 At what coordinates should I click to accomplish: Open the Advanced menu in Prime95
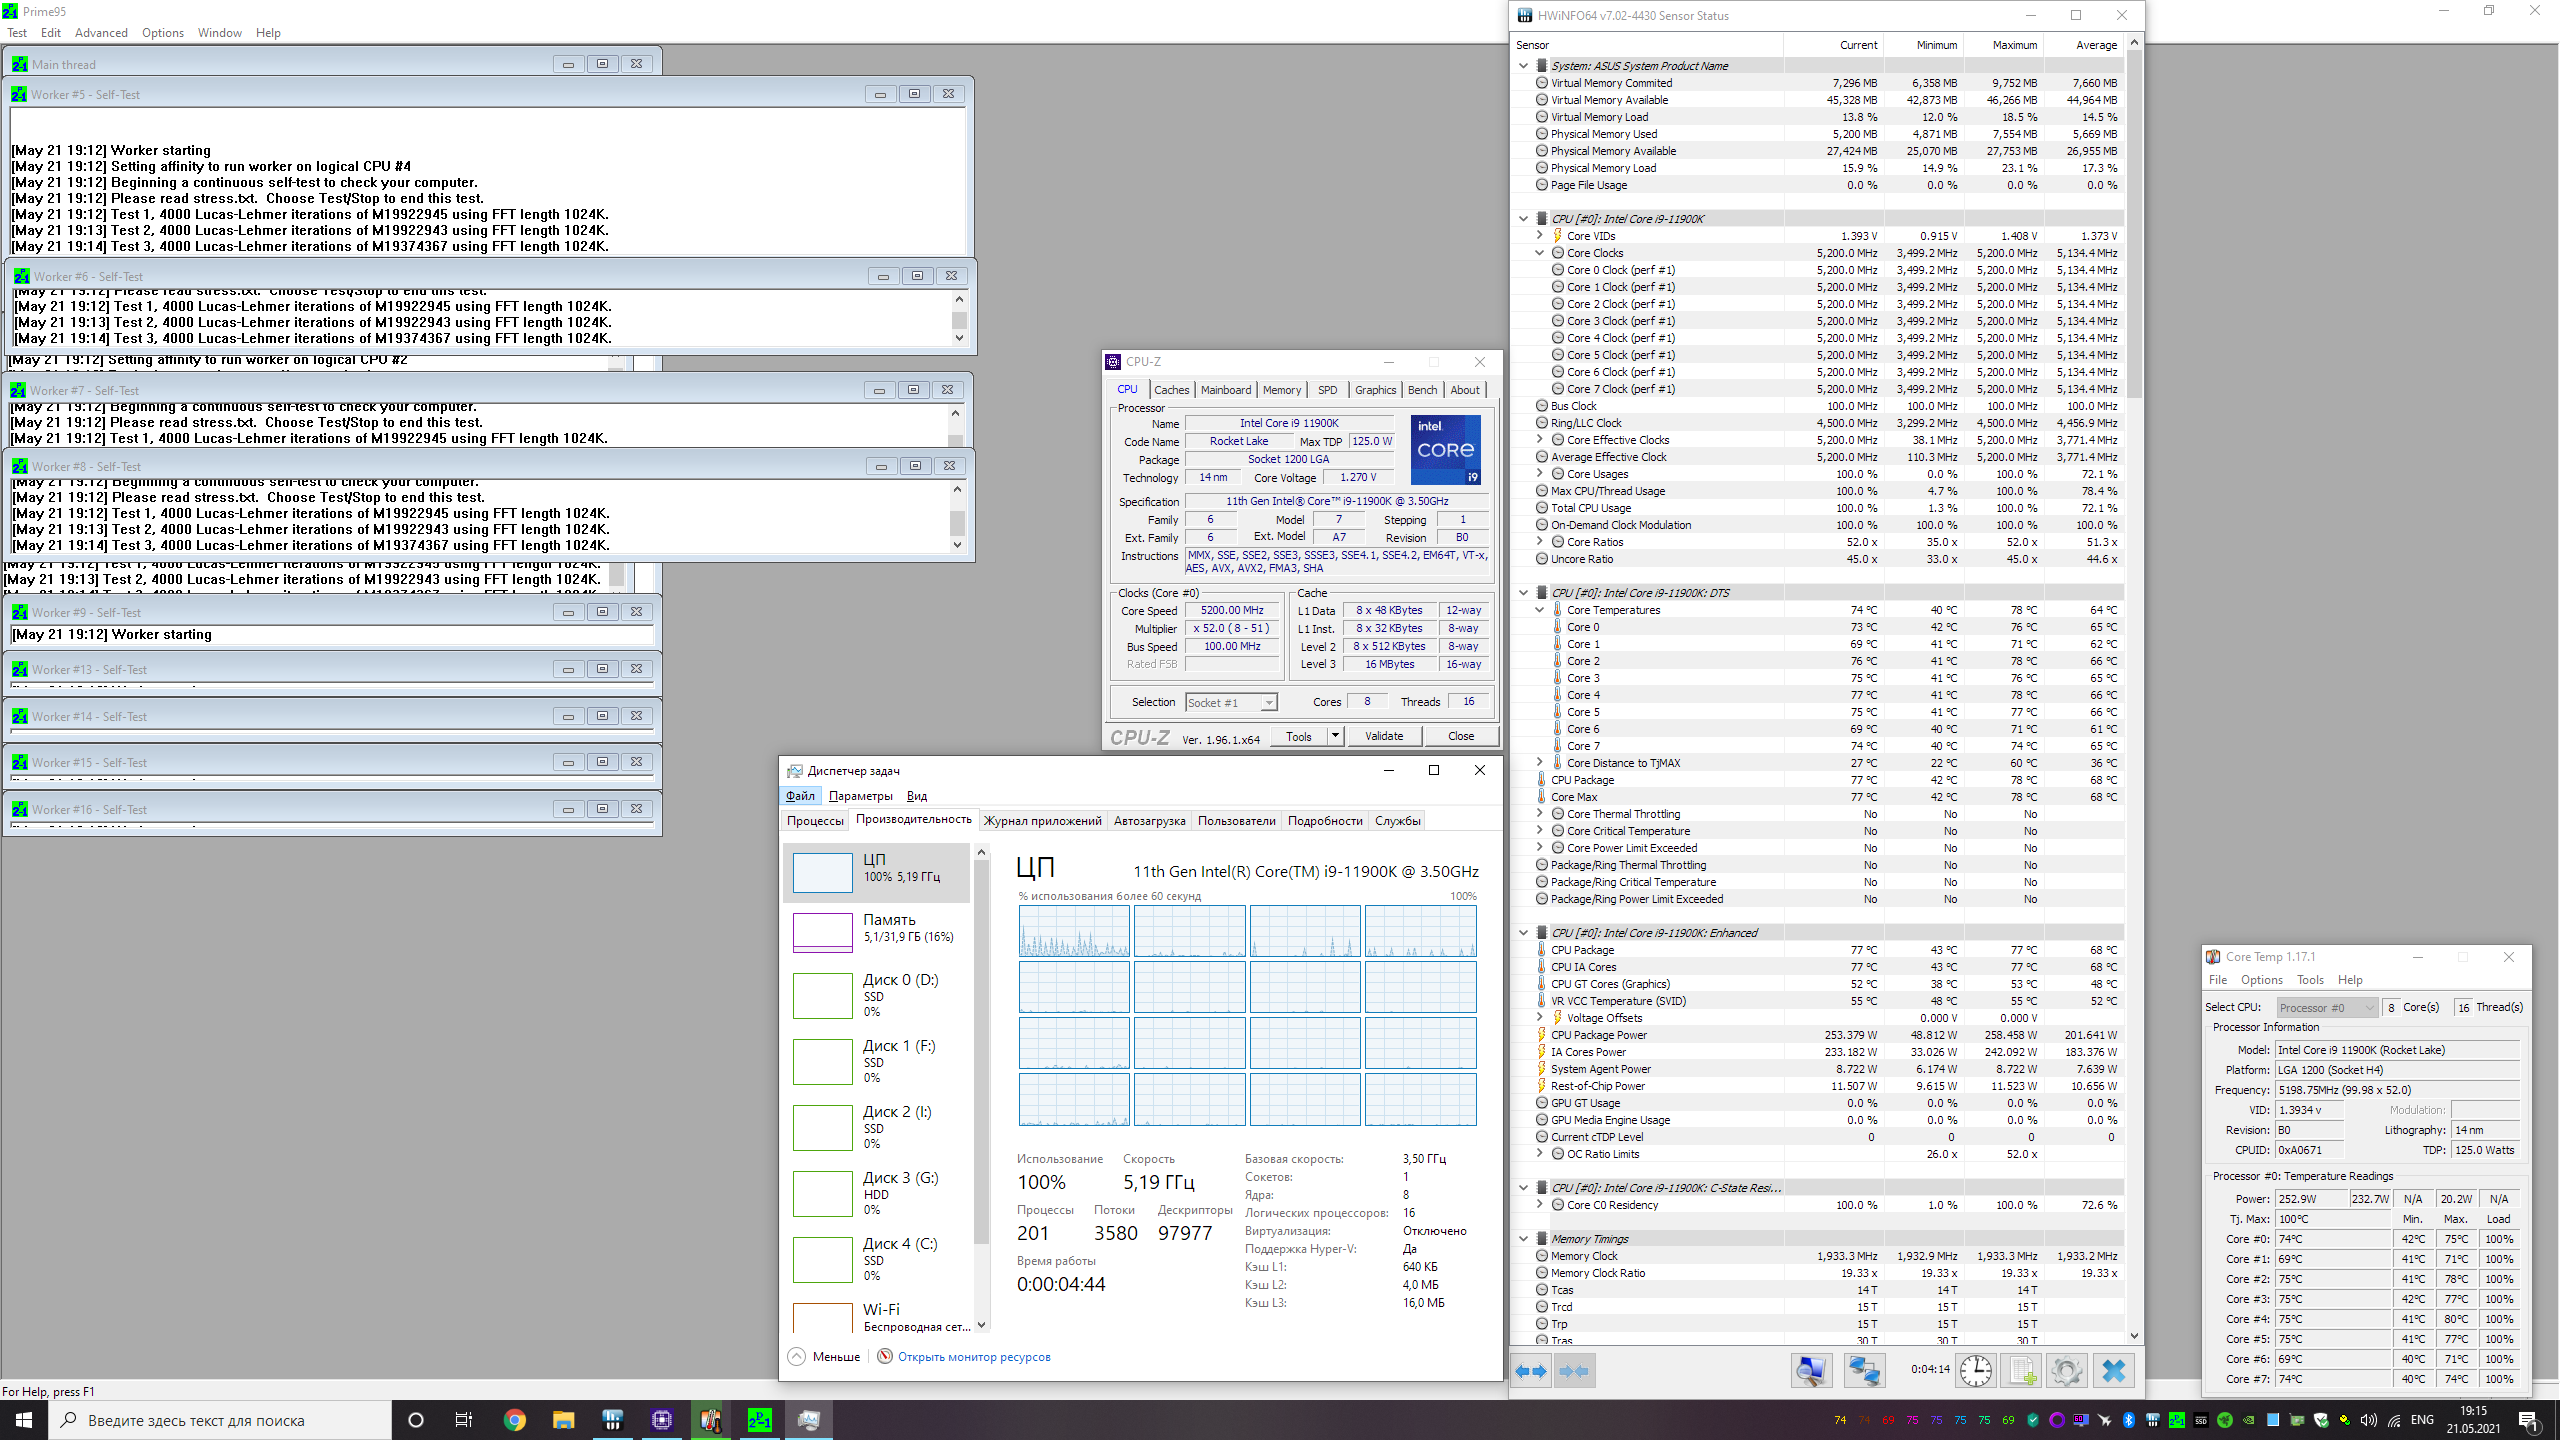[101, 33]
